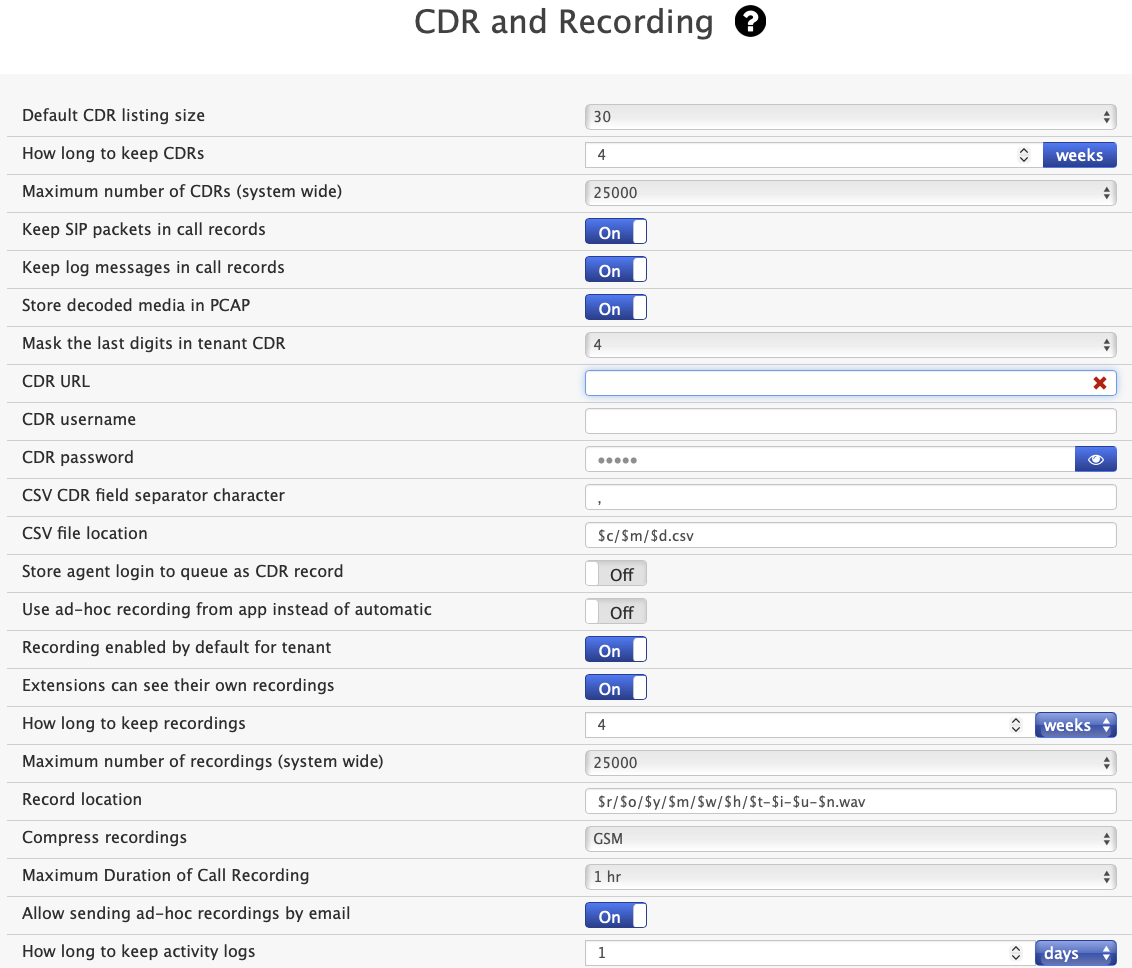
Task: Increase "How long to keep CDRs" with stepper
Action: coord(1023,150)
